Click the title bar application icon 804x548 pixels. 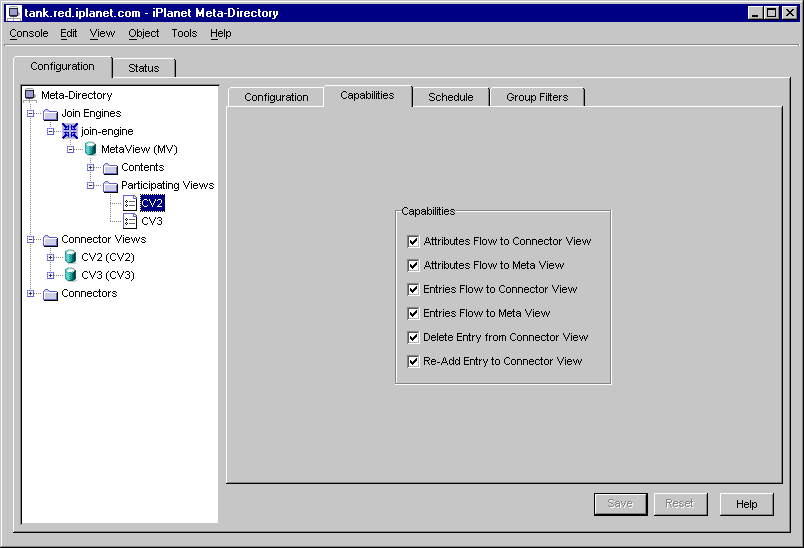click(x=14, y=13)
